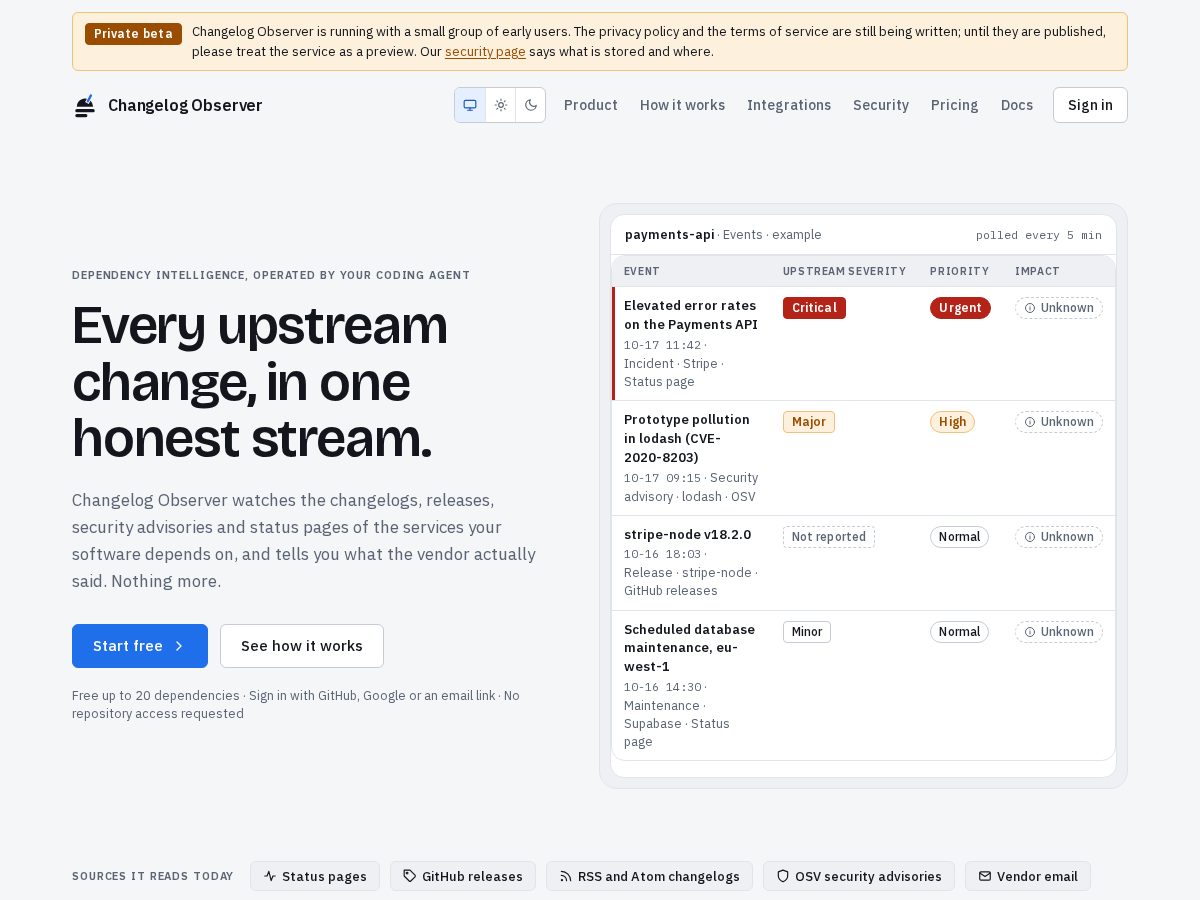The width and height of the screenshot is (1200, 900).
Task: Switch to dark theme moon icon
Action: click(x=531, y=105)
